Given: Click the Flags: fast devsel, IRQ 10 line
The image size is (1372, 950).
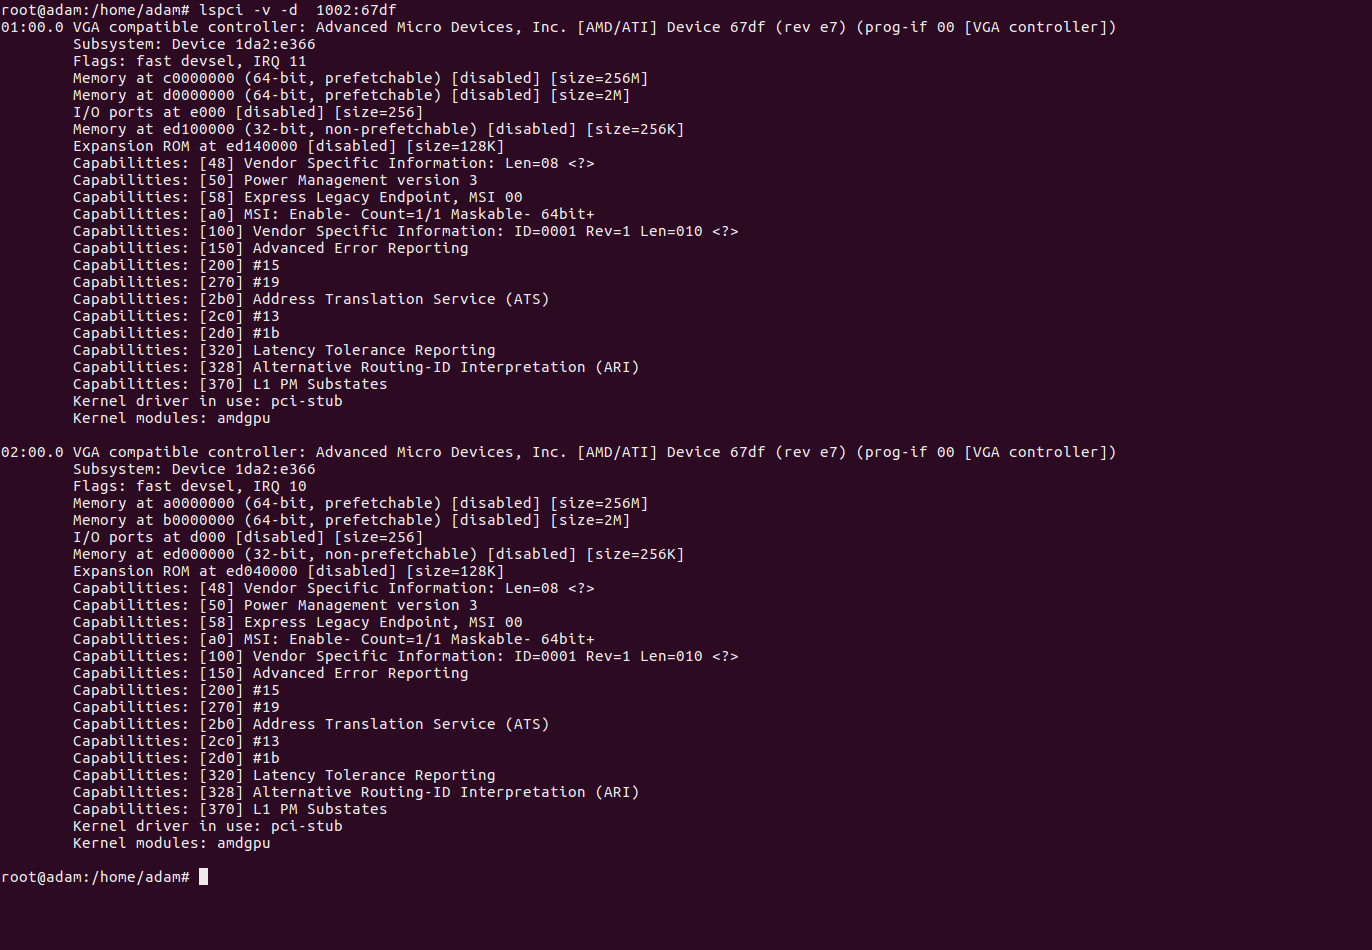Looking at the screenshot, I should 190,486.
